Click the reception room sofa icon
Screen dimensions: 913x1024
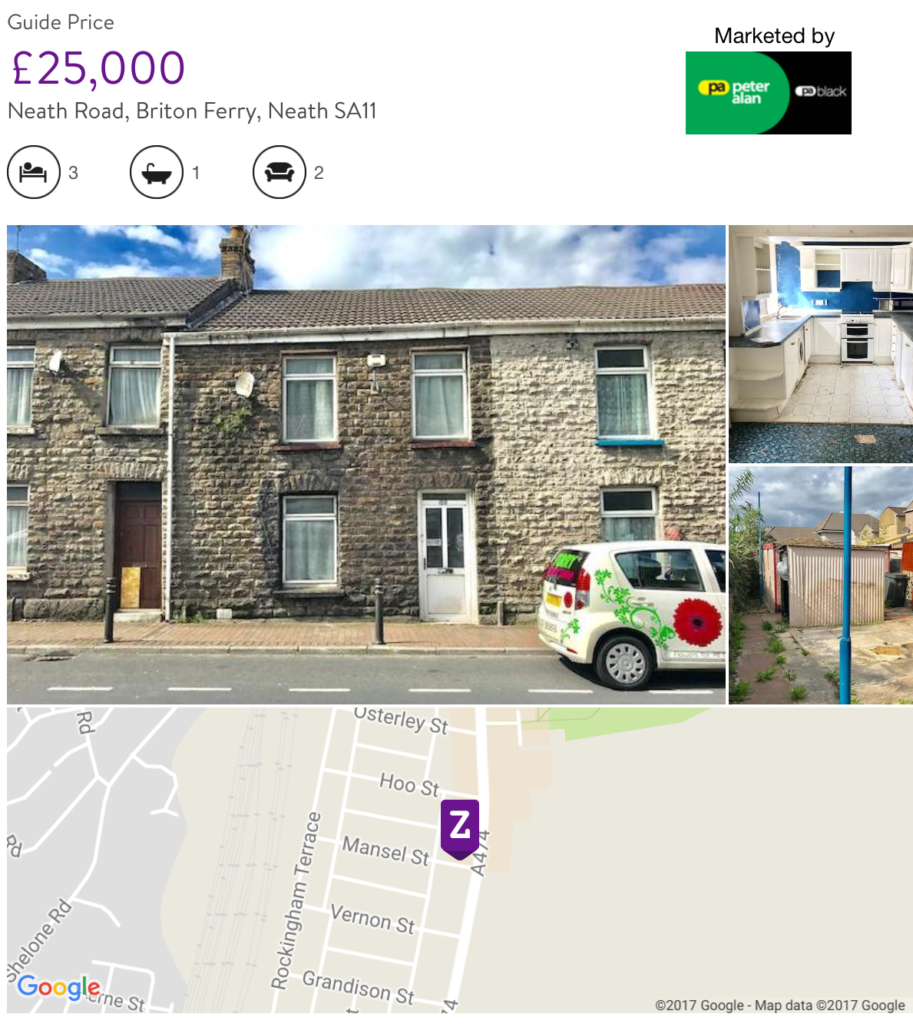(279, 172)
